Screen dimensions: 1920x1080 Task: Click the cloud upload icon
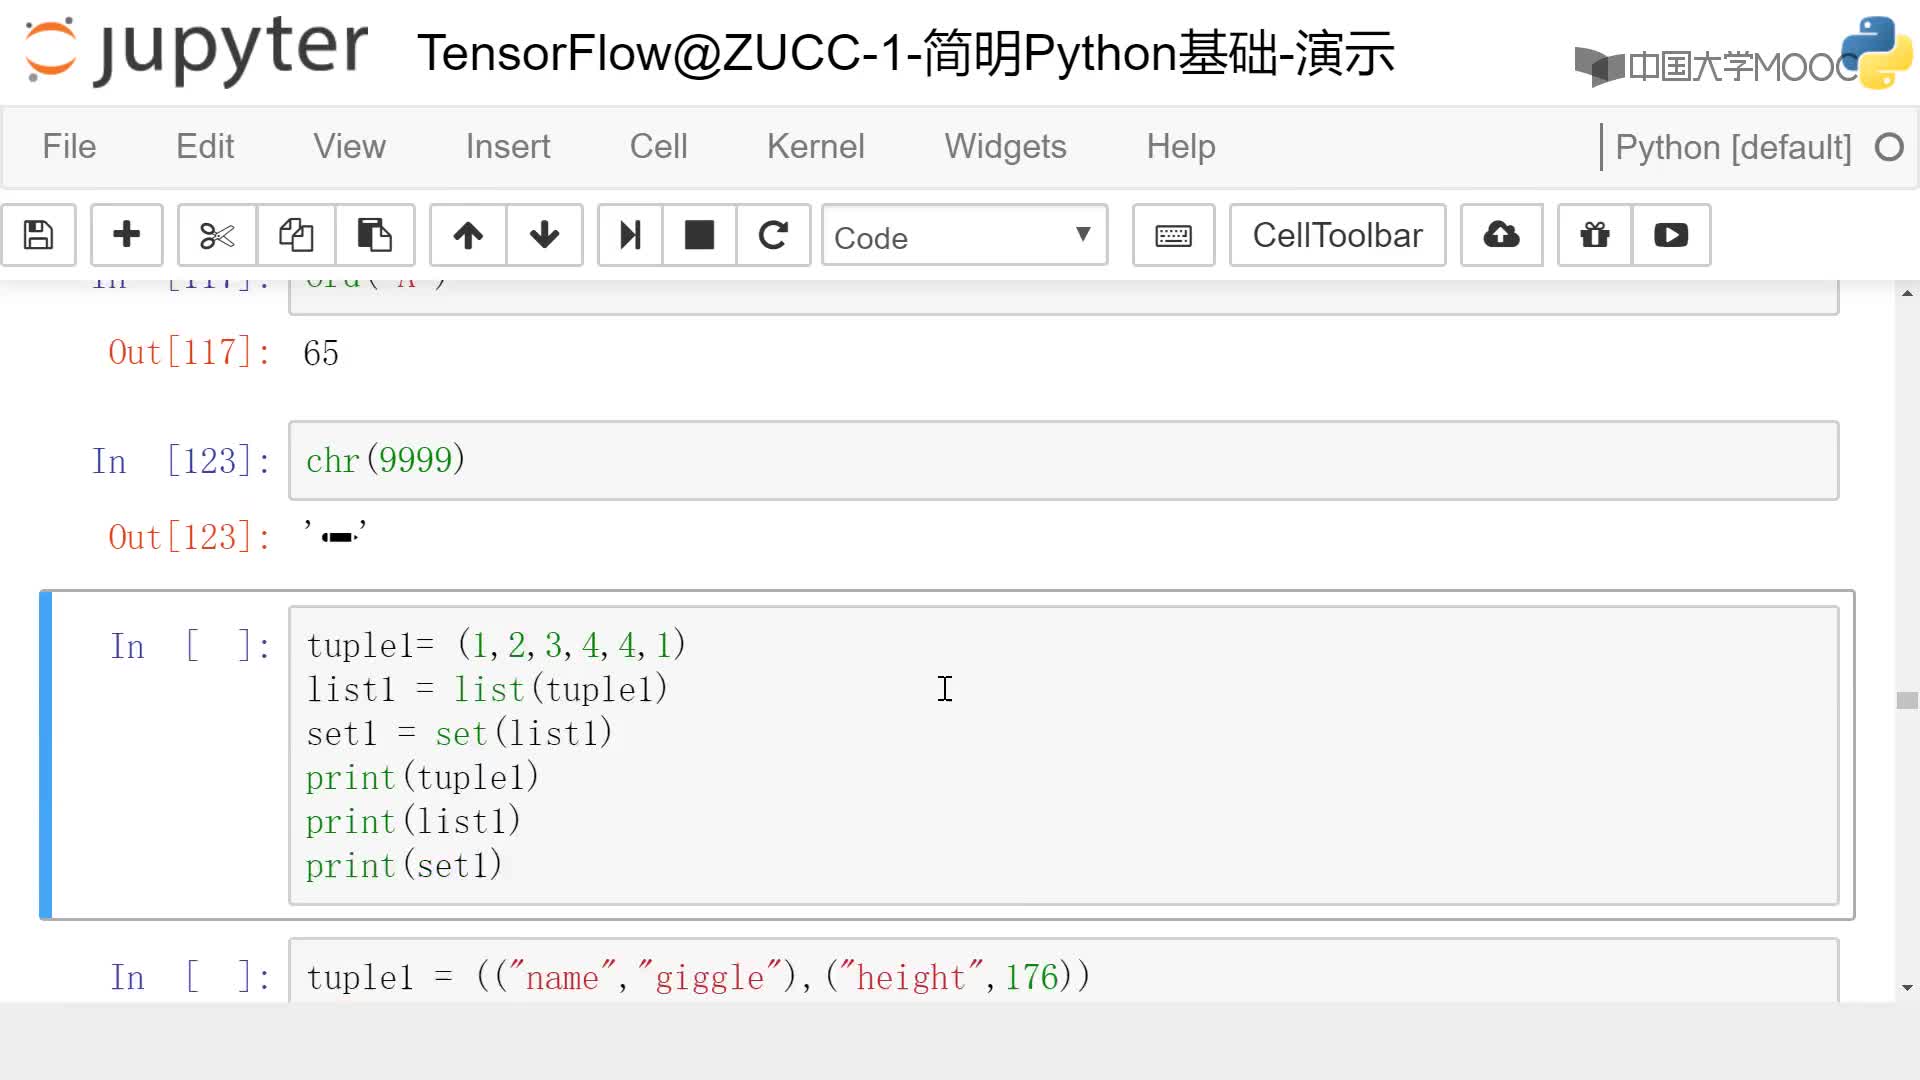pos(1501,235)
